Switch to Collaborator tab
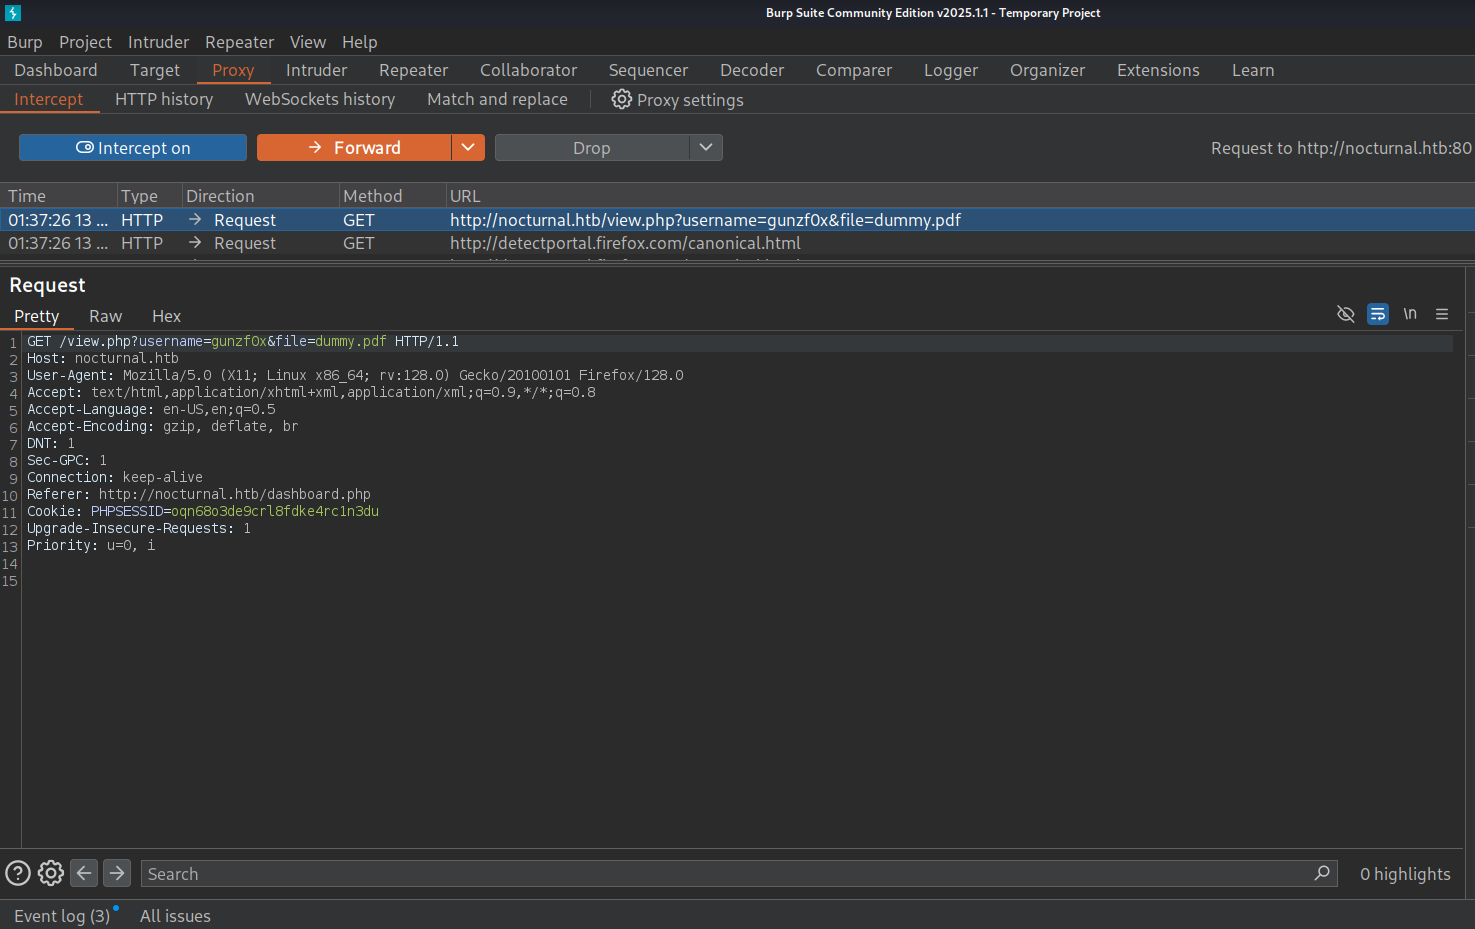This screenshot has height=929, width=1475. (x=529, y=70)
